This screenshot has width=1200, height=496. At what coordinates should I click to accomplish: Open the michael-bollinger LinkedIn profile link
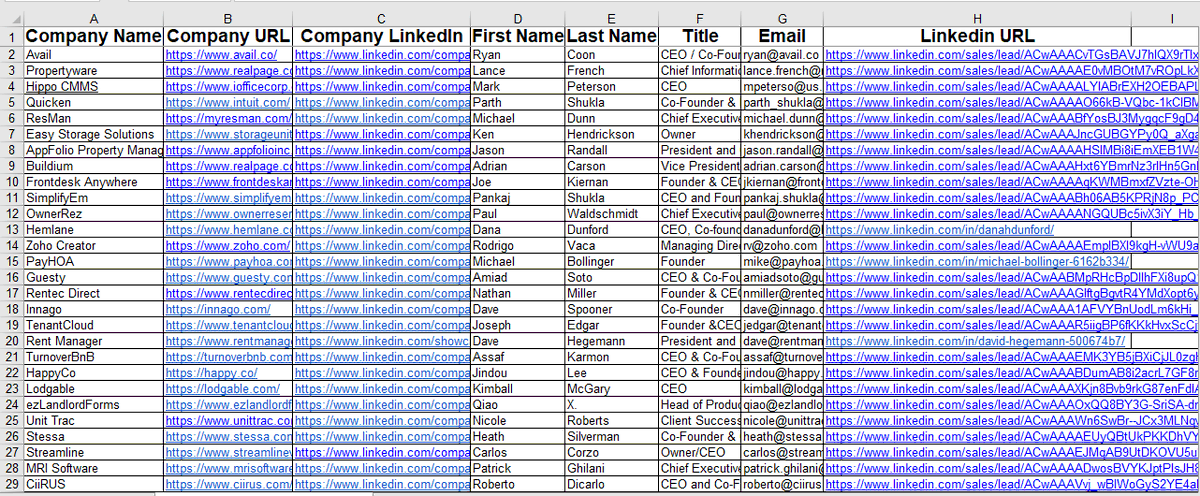point(978,262)
